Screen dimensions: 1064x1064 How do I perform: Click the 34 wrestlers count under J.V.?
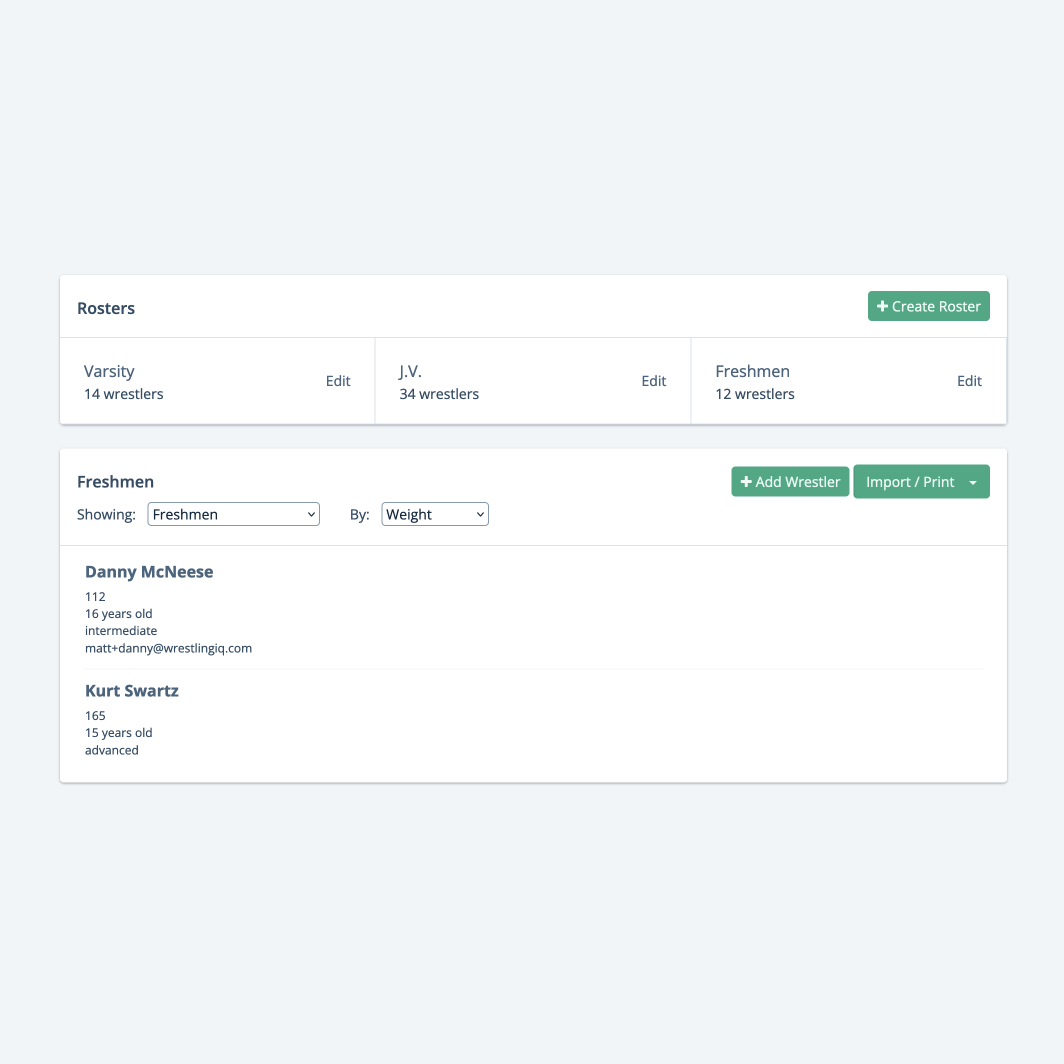[439, 394]
